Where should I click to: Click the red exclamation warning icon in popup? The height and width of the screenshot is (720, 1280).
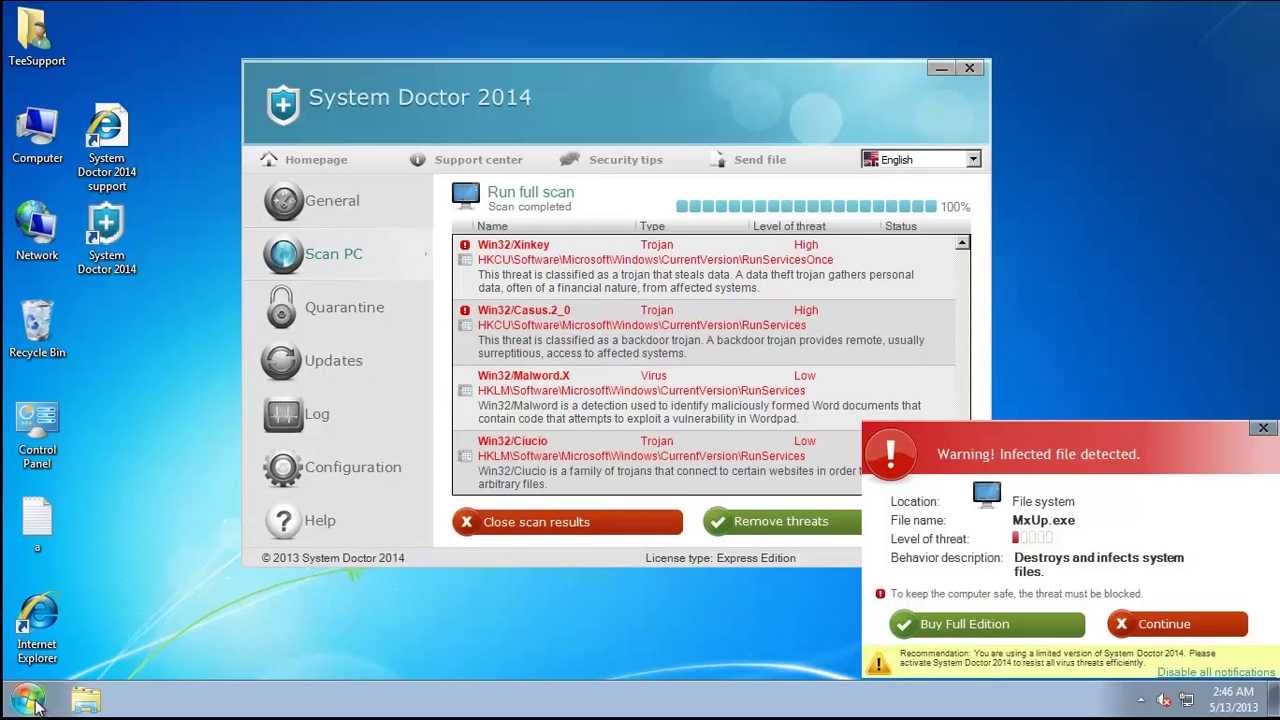(x=889, y=453)
